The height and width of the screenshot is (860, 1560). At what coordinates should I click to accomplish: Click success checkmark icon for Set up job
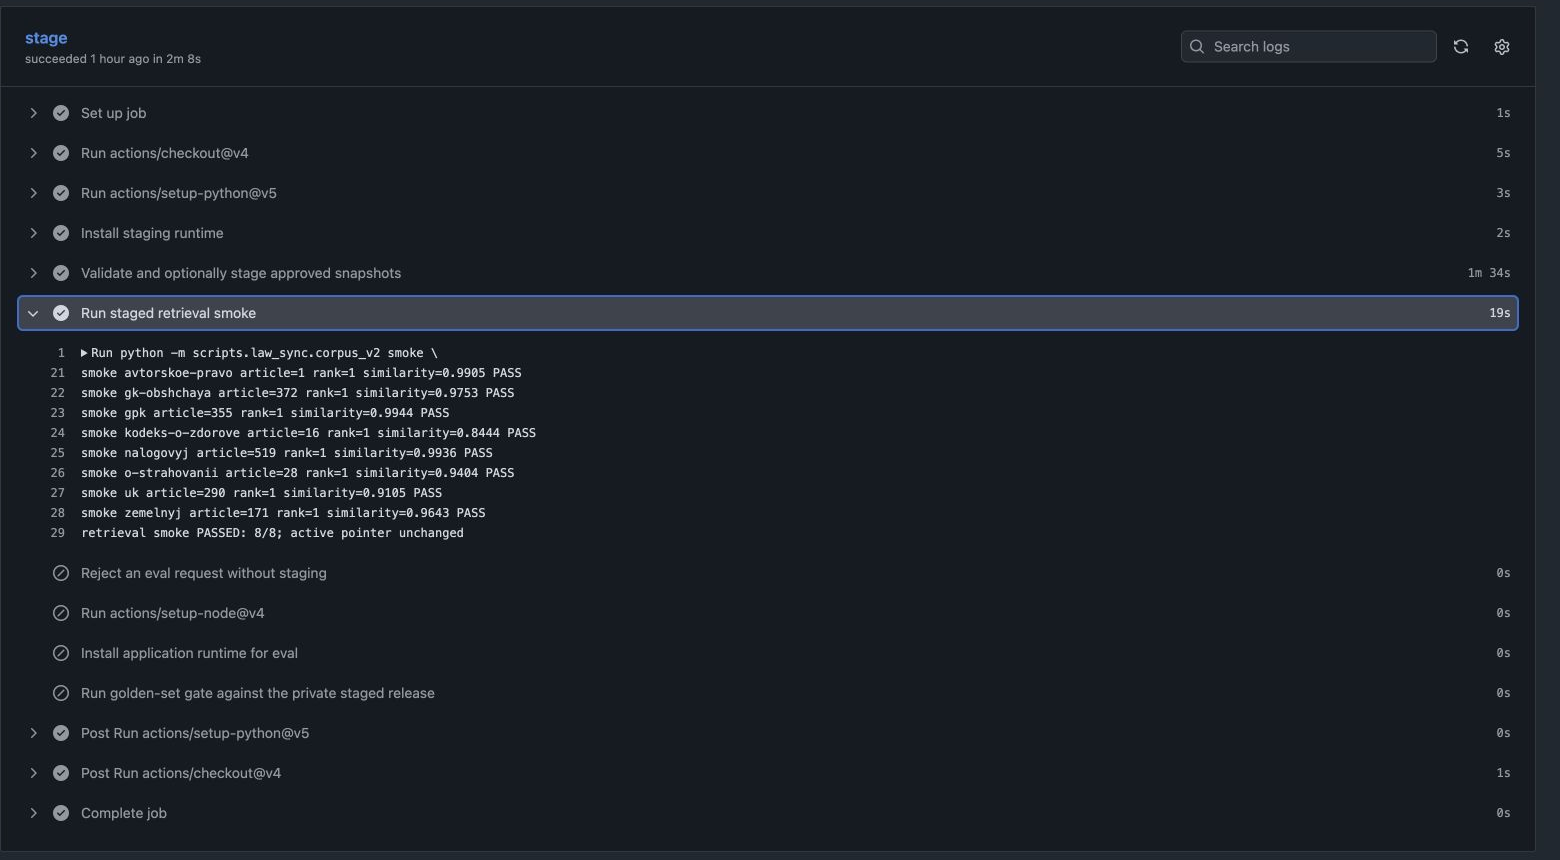pyautogui.click(x=61, y=113)
